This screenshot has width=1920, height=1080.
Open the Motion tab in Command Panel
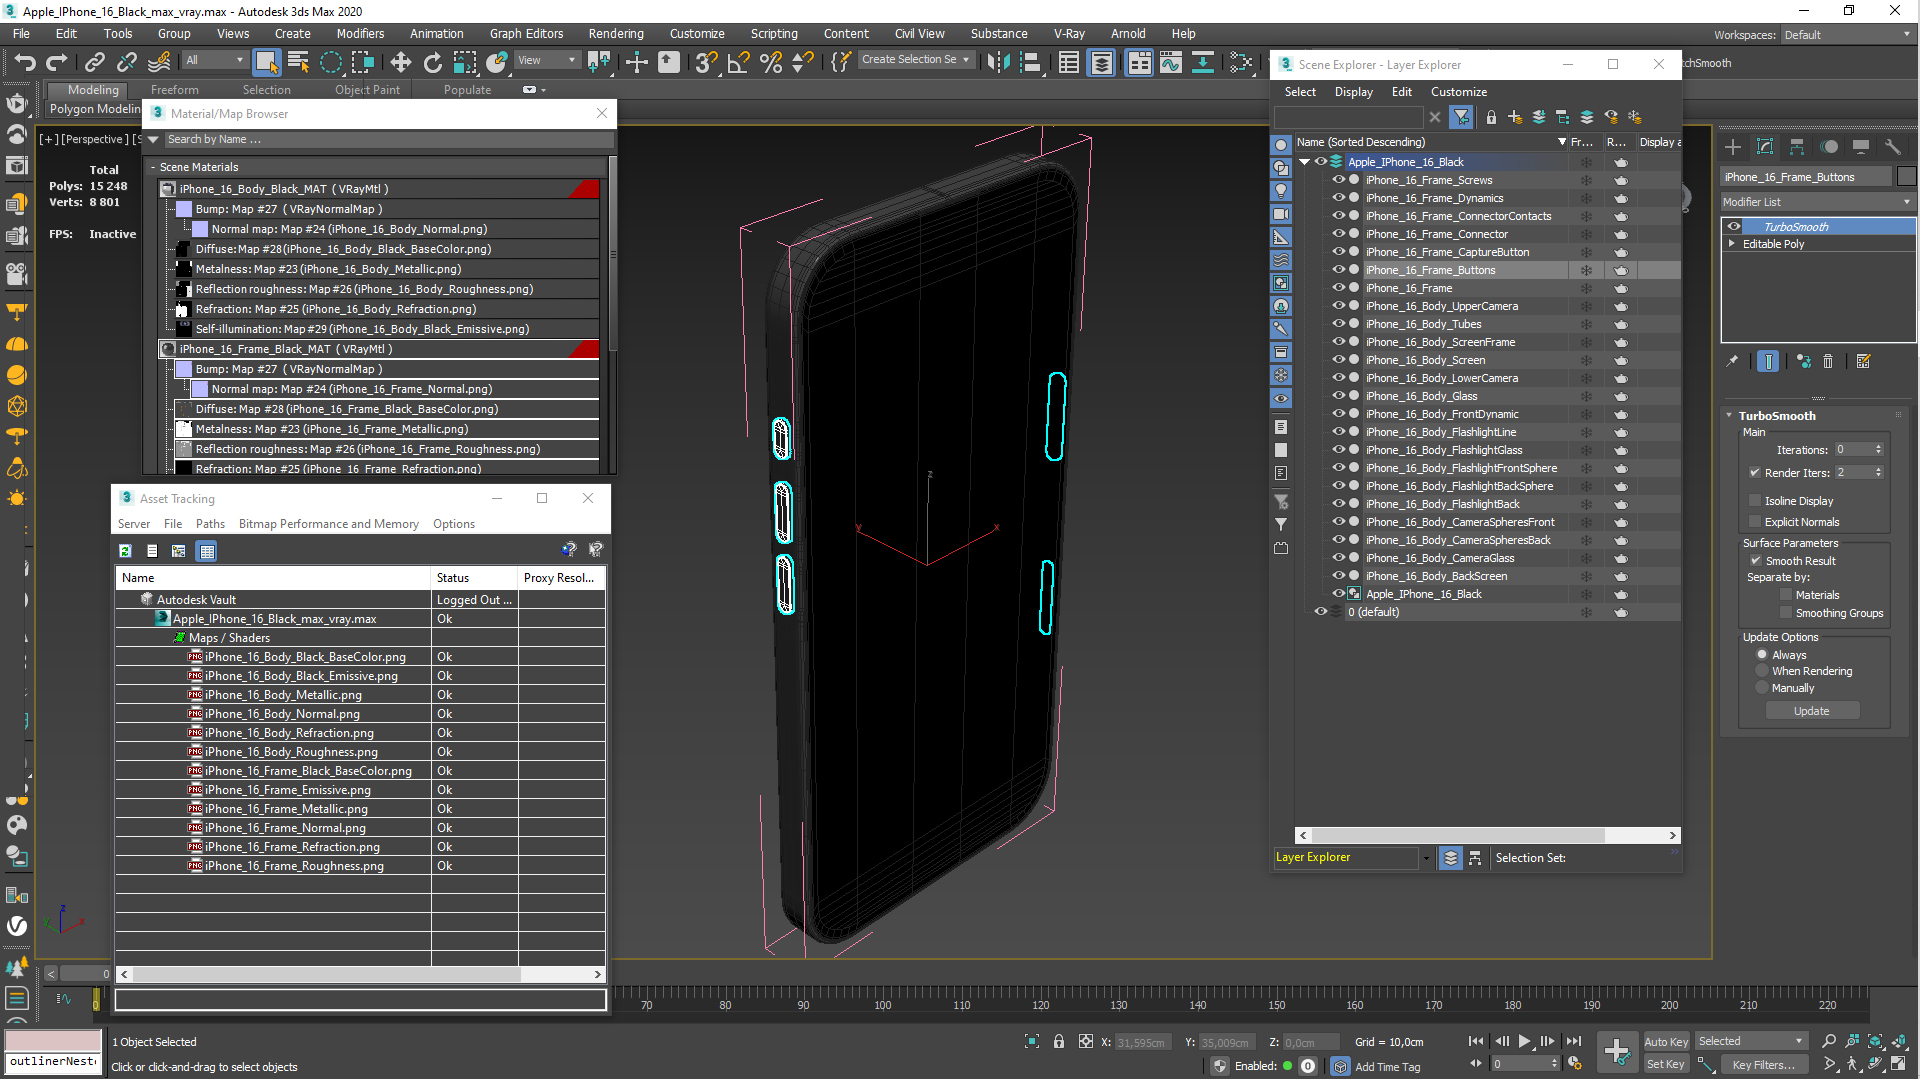tap(1829, 147)
